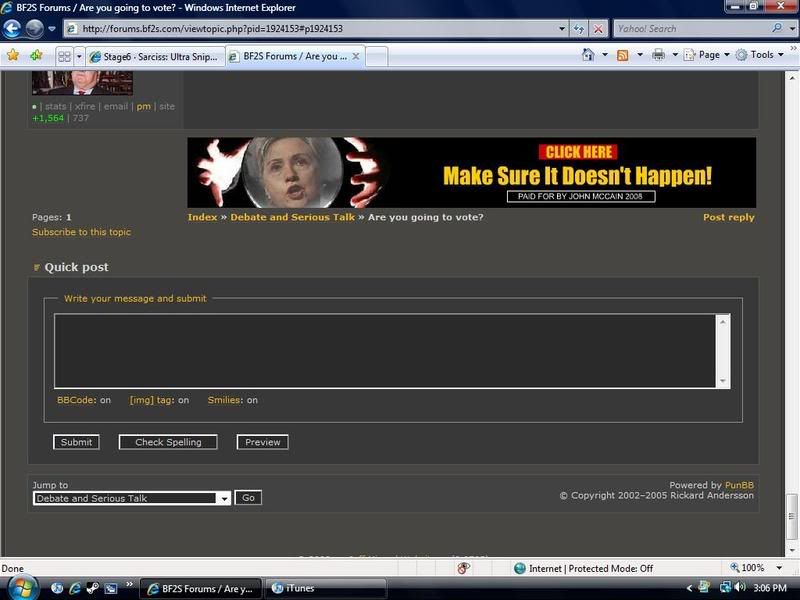Image resolution: width=800 pixels, height=600 pixels.
Task: Switch to the Stage6 Sarciss Ultra Snip tab
Action: click(x=155, y=57)
